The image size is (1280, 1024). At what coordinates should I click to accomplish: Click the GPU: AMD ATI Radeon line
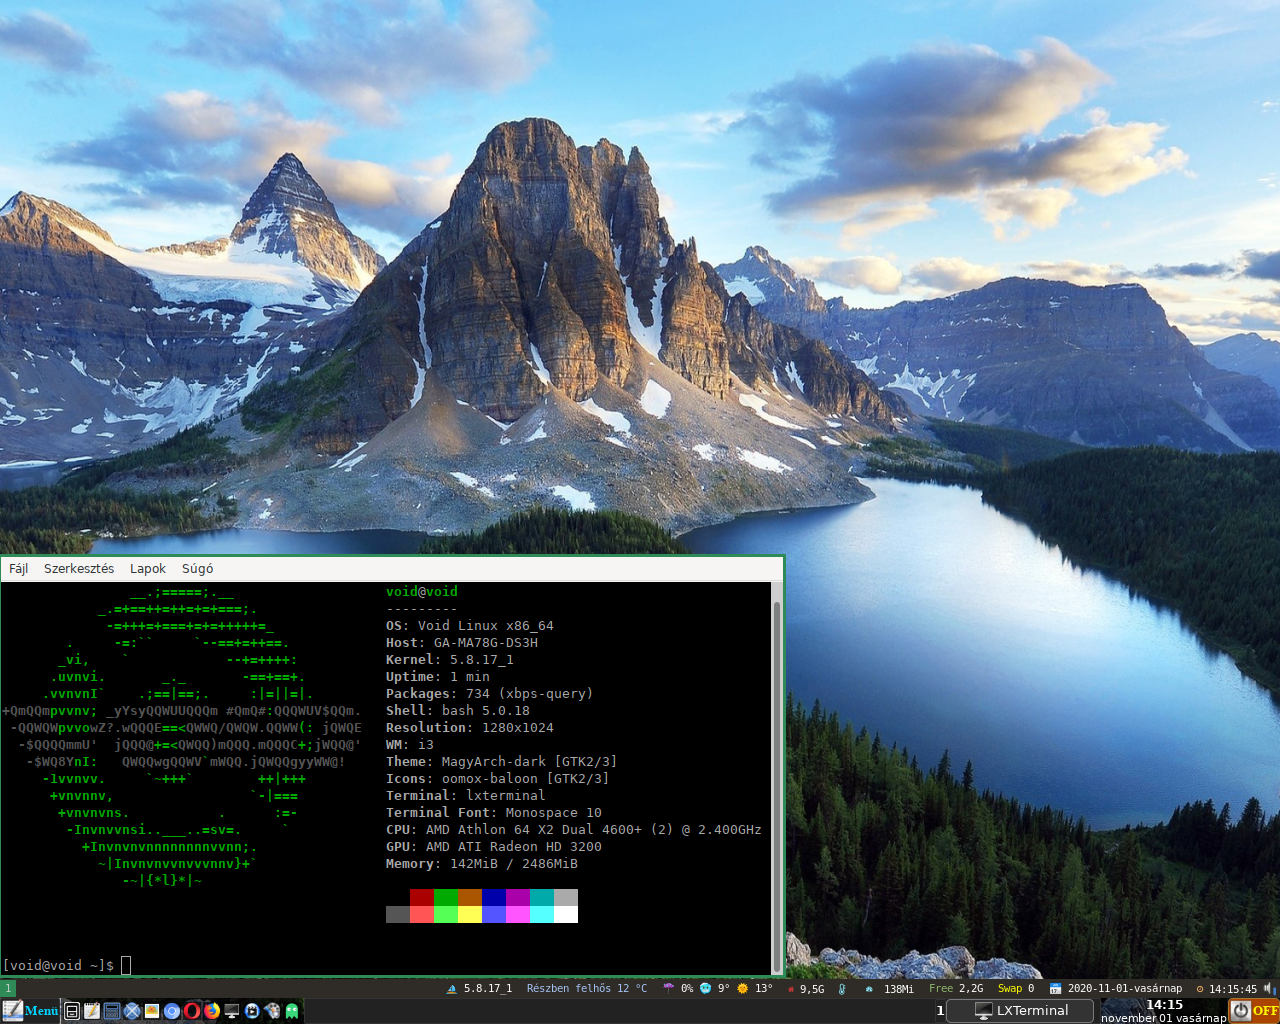click(494, 846)
